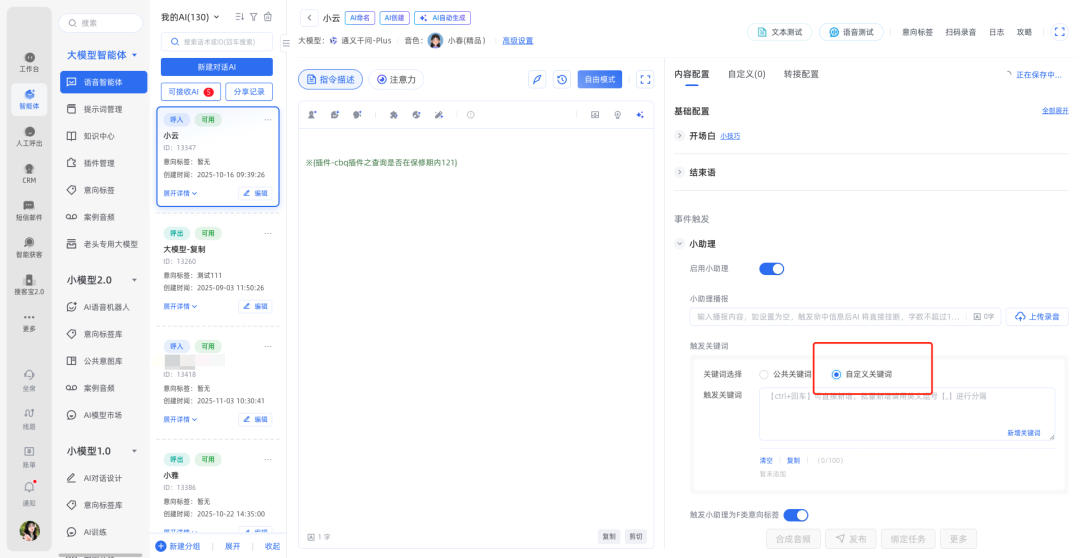Disable the 启用小助理 toggle switch
Screen dimensions: 1080x558
pyautogui.click(x=771, y=268)
